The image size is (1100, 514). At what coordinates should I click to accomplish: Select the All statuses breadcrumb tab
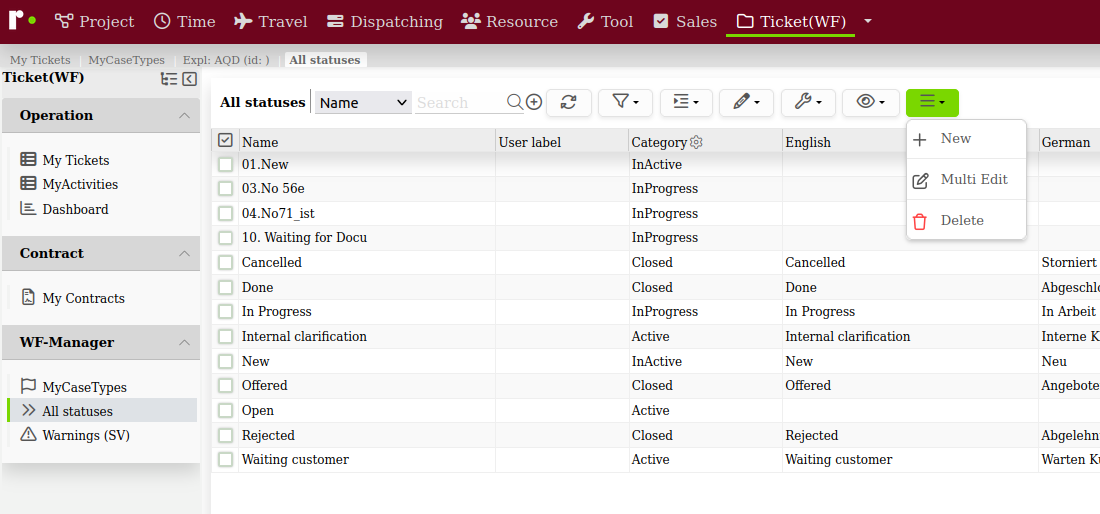tap(325, 60)
